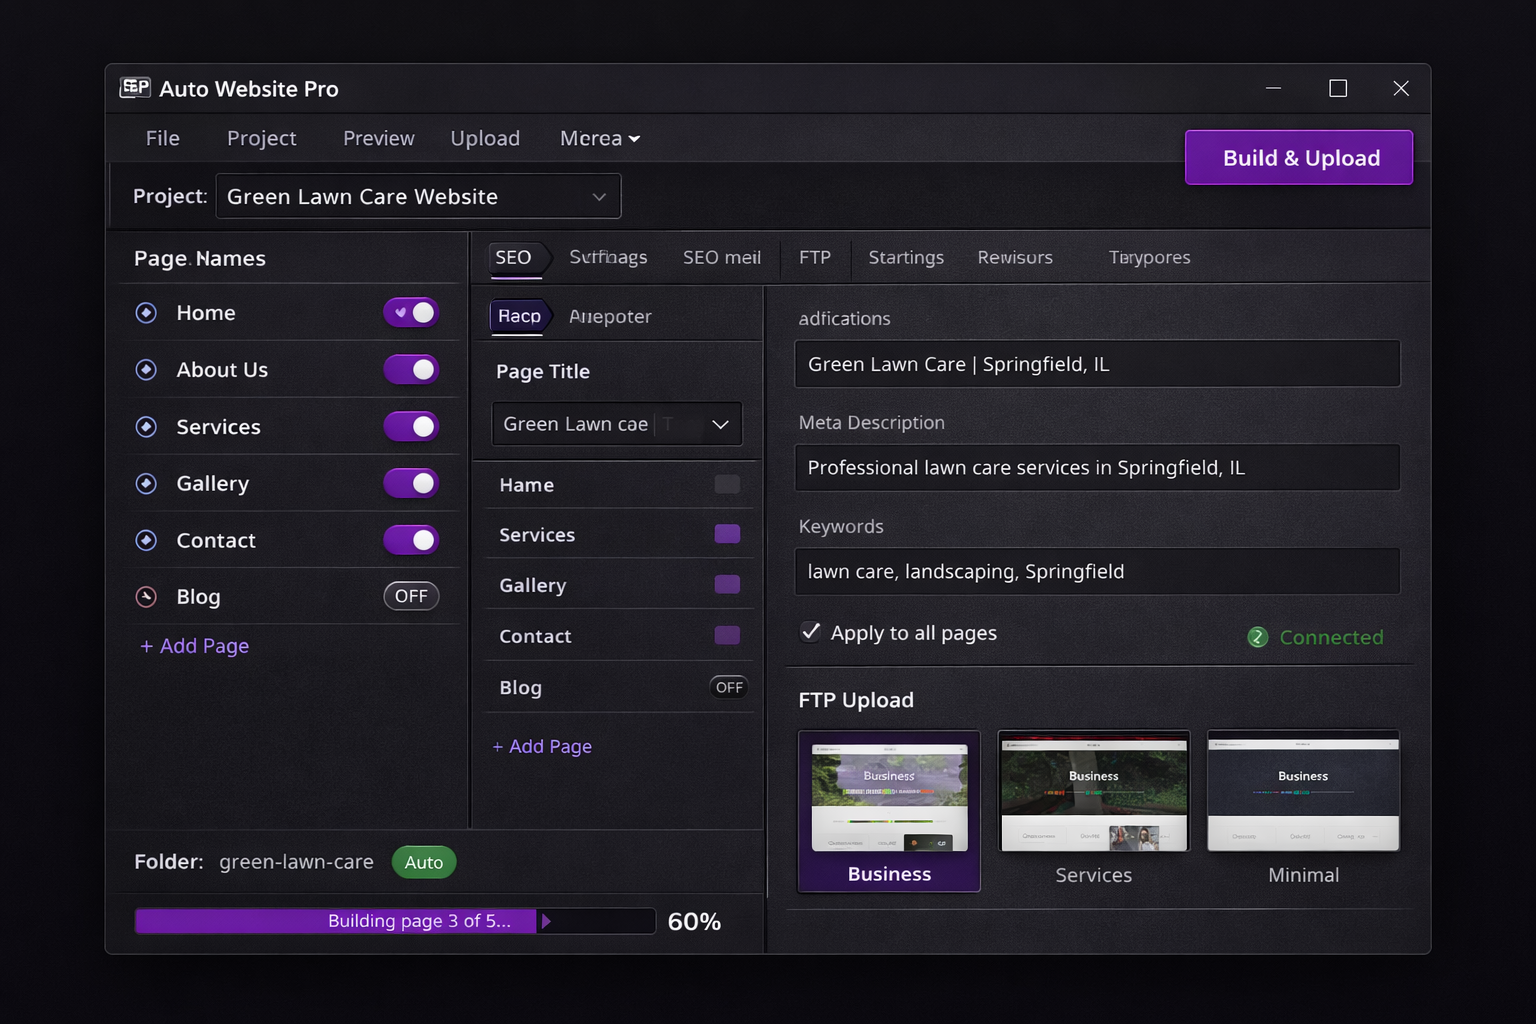
Task: Click the Blog clock icon in sidebar
Action: tap(146, 596)
